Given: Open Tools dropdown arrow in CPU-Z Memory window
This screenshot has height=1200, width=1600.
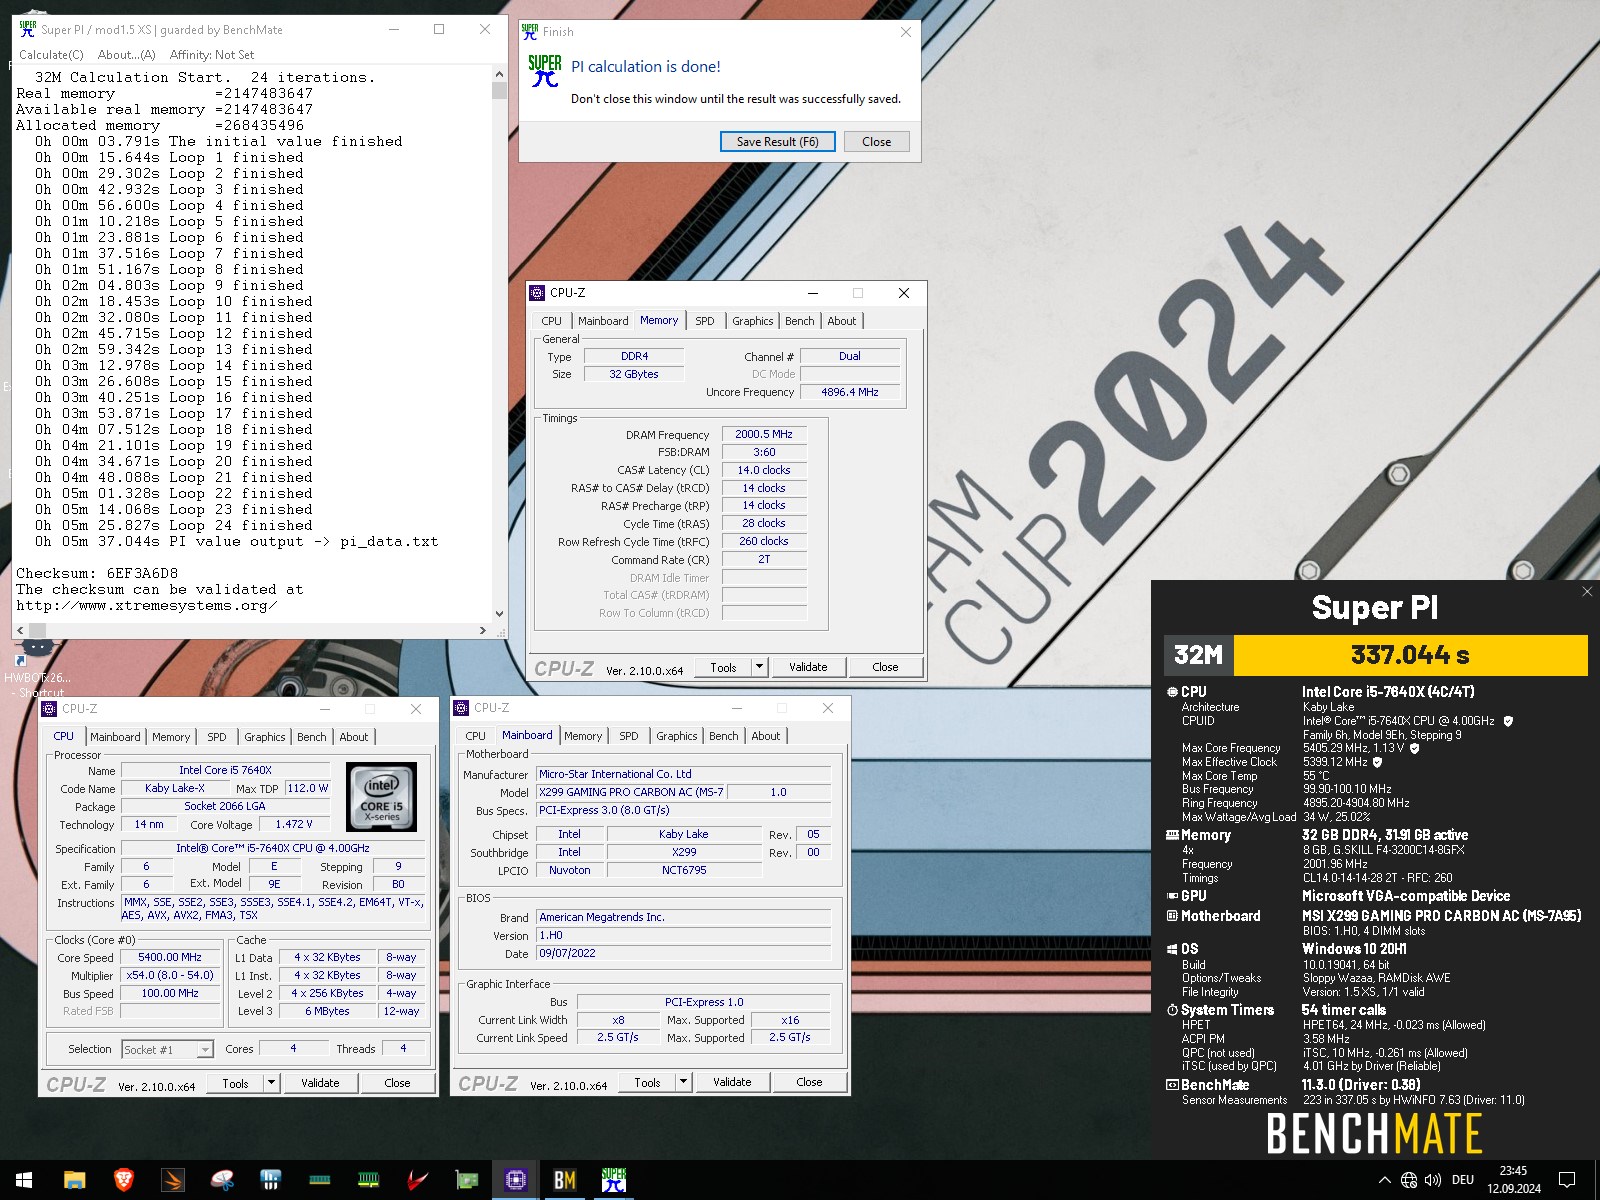Looking at the screenshot, I should point(759,667).
